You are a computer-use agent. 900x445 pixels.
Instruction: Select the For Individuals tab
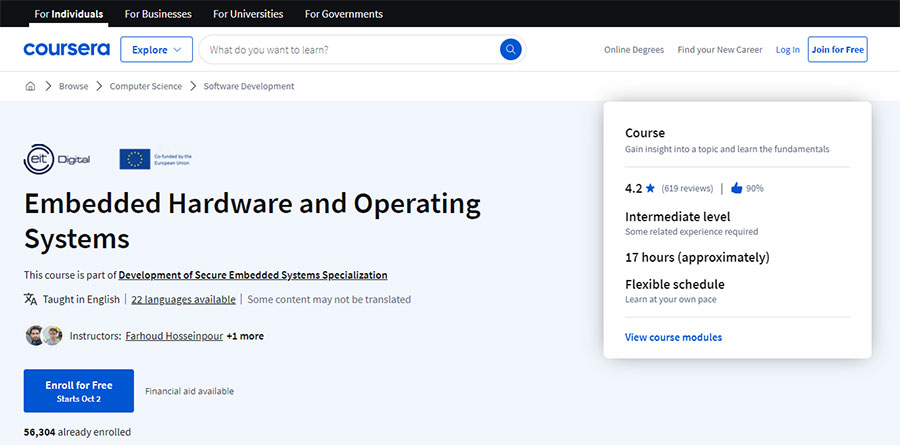(69, 14)
